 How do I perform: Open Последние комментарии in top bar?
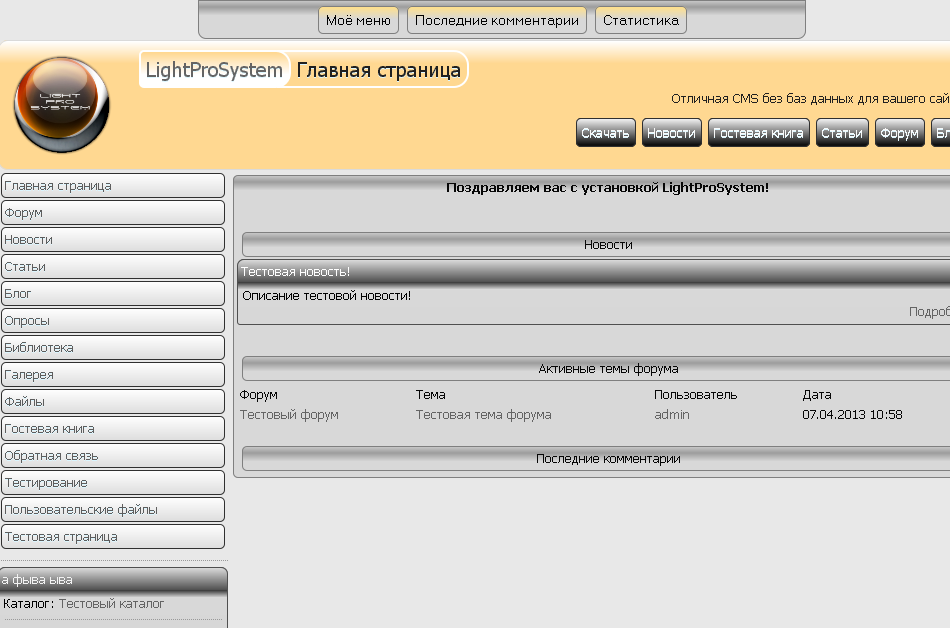pyautogui.click(x=497, y=21)
